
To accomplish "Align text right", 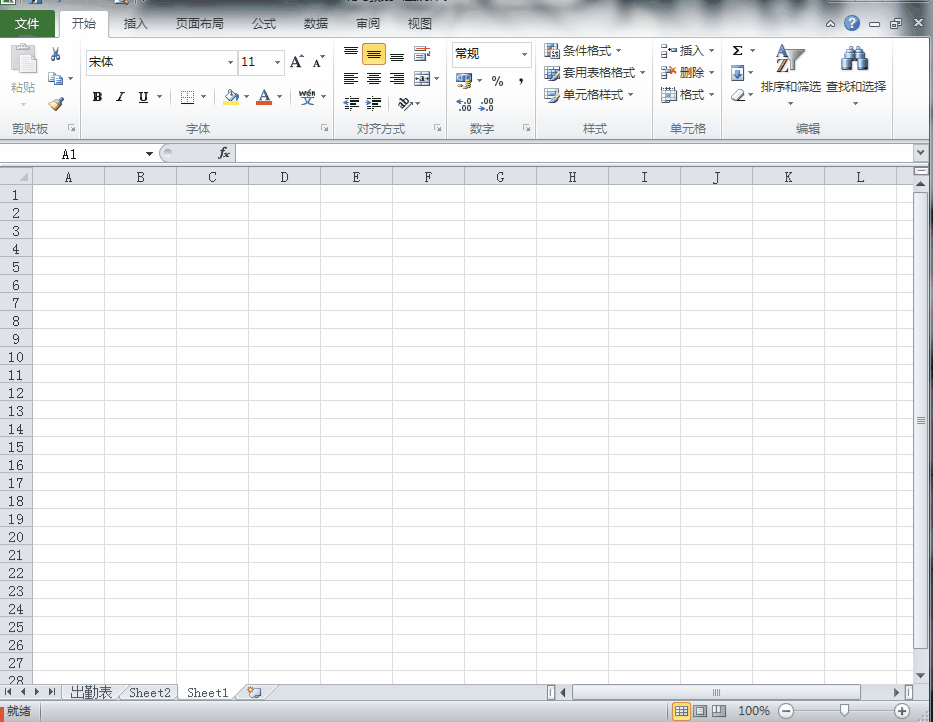I will (397, 79).
